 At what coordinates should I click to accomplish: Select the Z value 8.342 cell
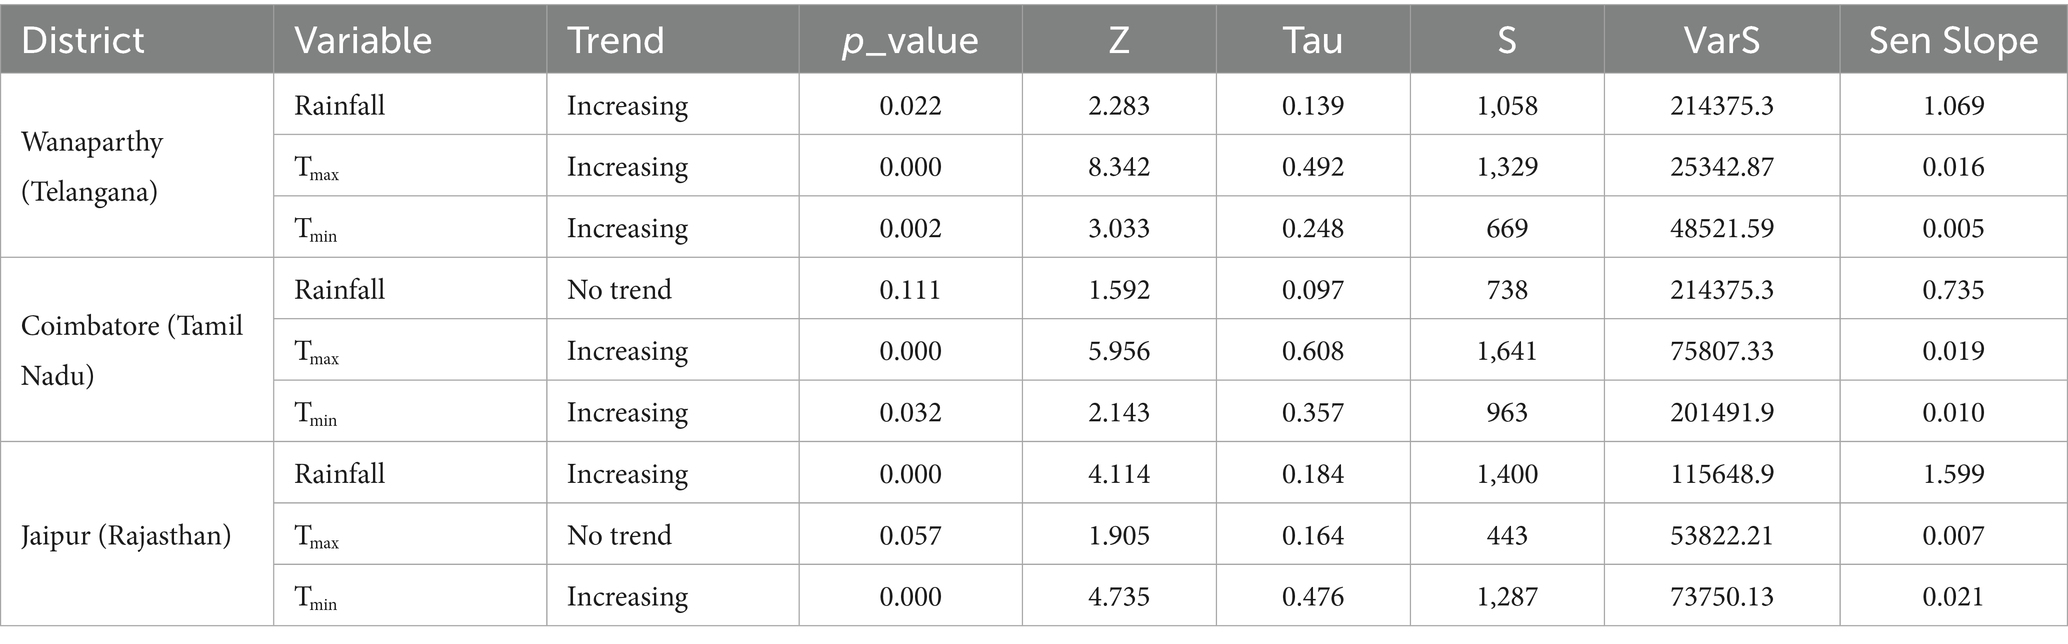point(1119,167)
